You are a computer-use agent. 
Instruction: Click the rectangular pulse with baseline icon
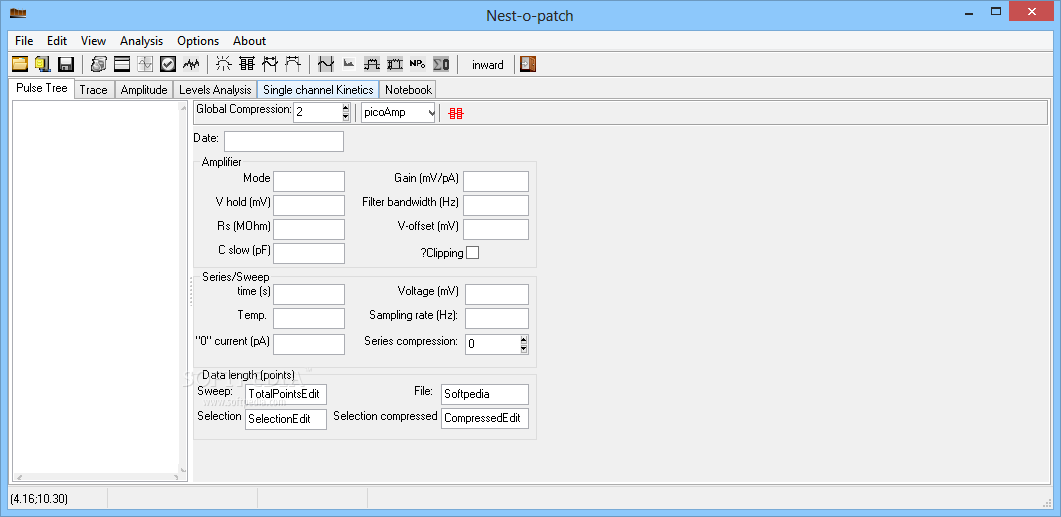(x=395, y=64)
